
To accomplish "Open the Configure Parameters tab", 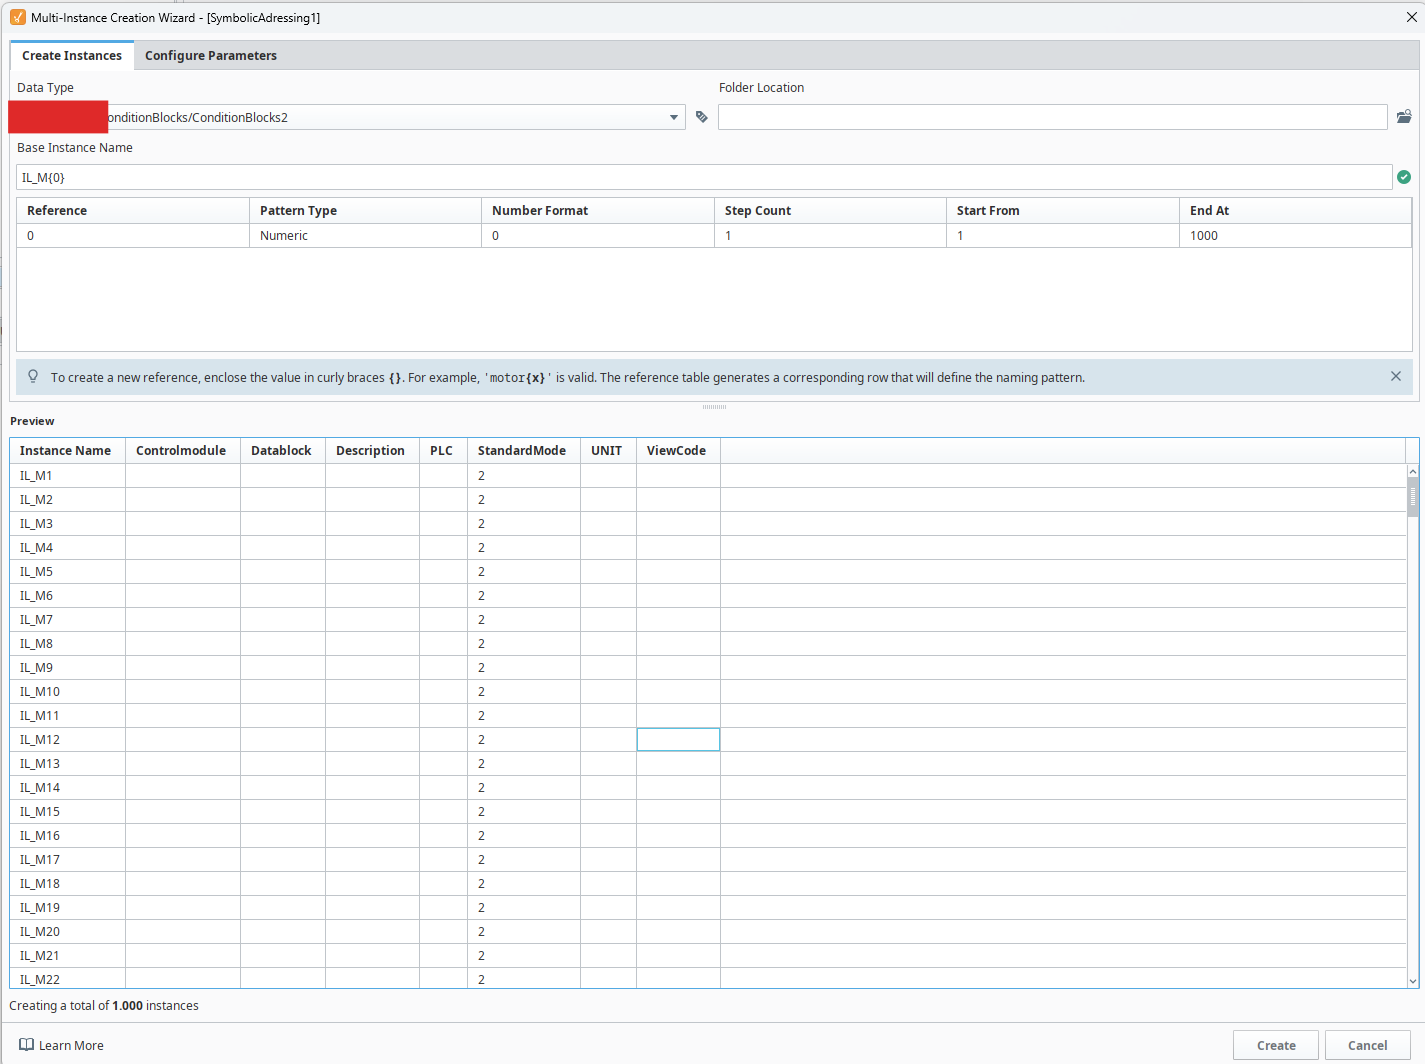I will pyautogui.click(x=211, y=55).
